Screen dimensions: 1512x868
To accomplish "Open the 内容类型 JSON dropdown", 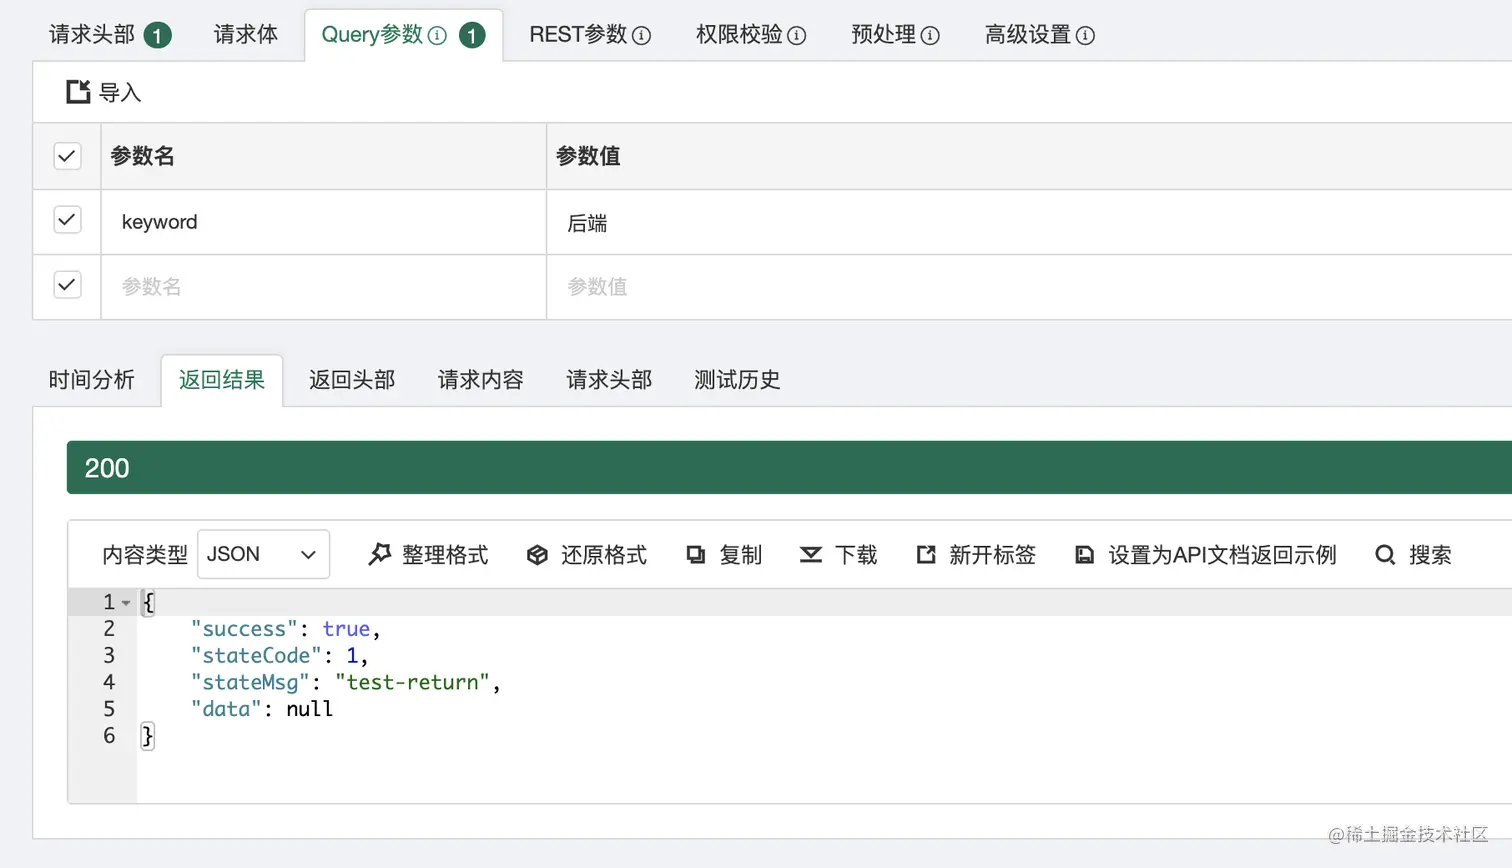I will (262, 554).
